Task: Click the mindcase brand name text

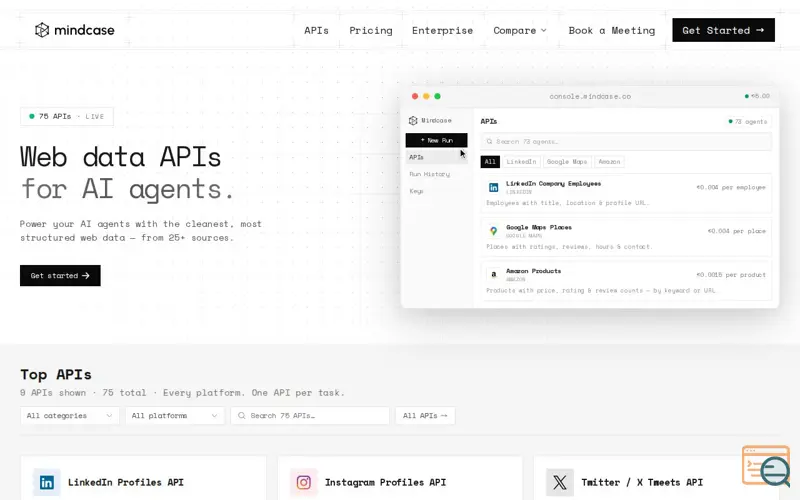Action: click(84, 31)
